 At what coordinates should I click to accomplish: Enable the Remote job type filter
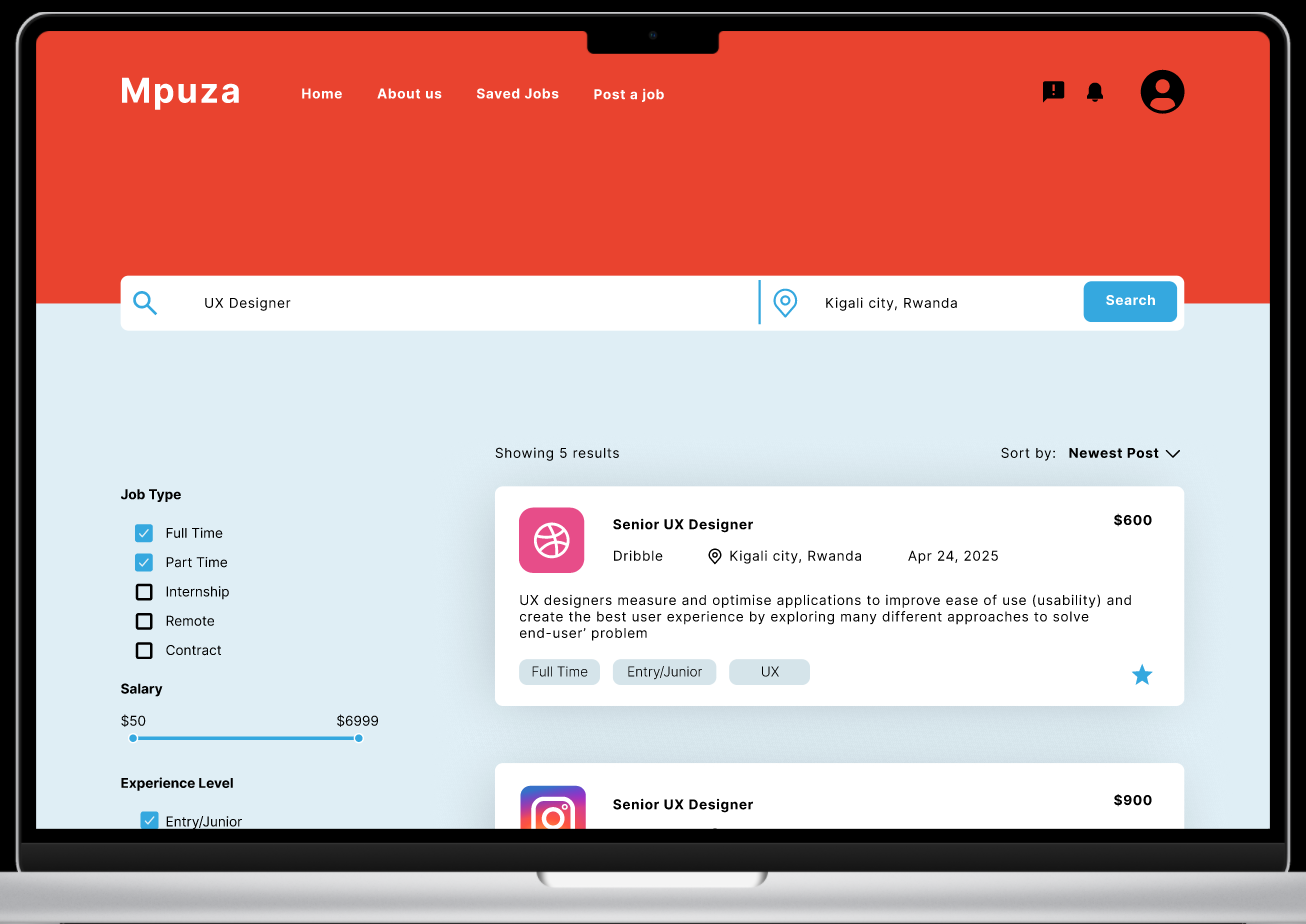144,621
